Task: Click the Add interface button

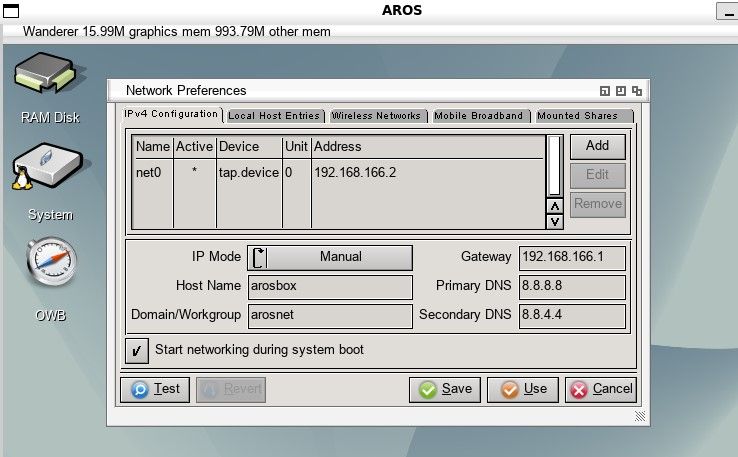Action: point(598,146)
